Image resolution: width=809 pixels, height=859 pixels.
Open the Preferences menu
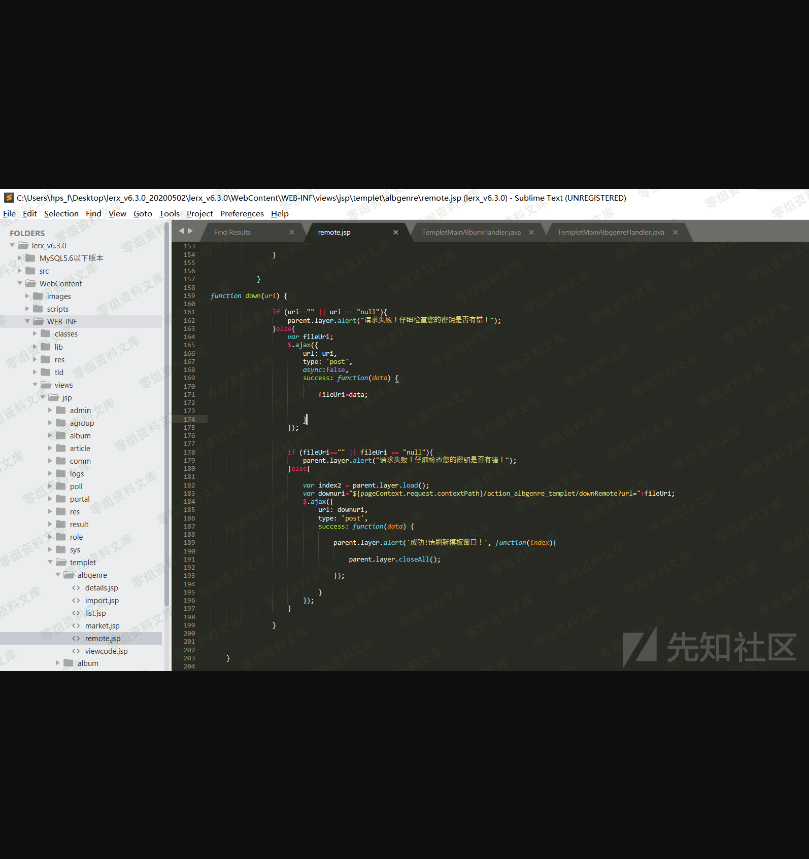(241, 213)
